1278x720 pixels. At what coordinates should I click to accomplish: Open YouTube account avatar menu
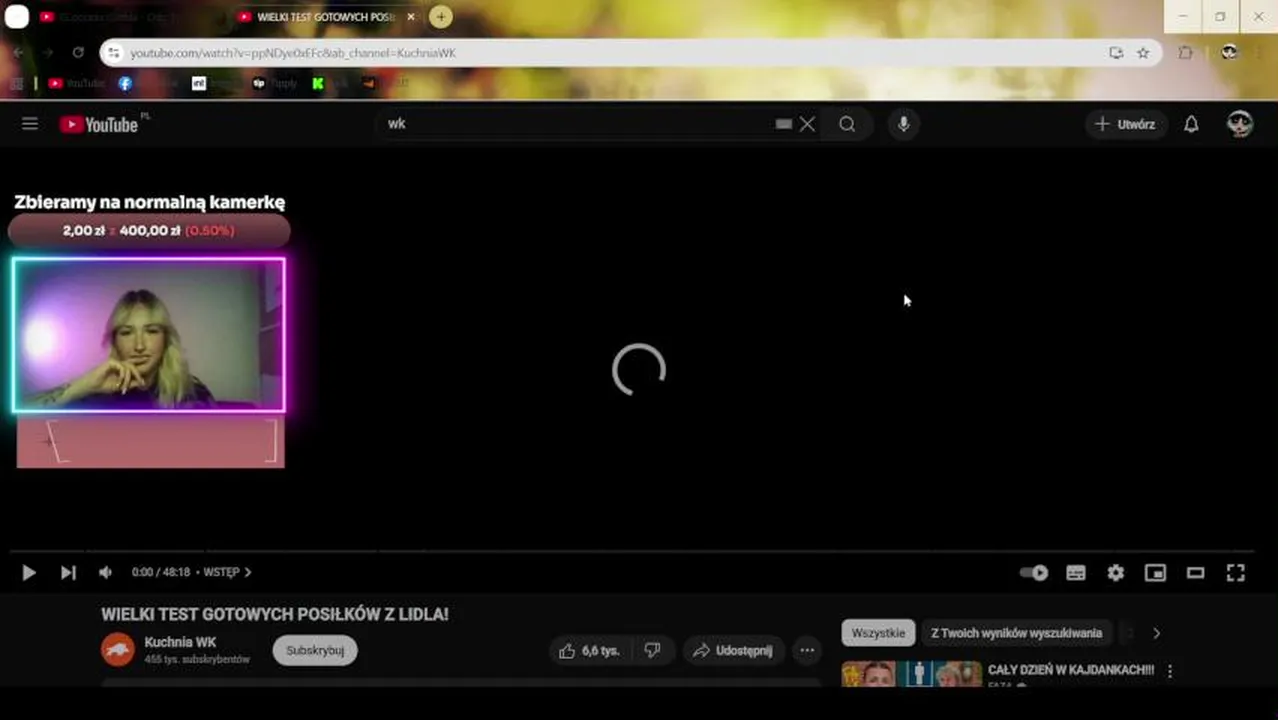point(1240,124)
